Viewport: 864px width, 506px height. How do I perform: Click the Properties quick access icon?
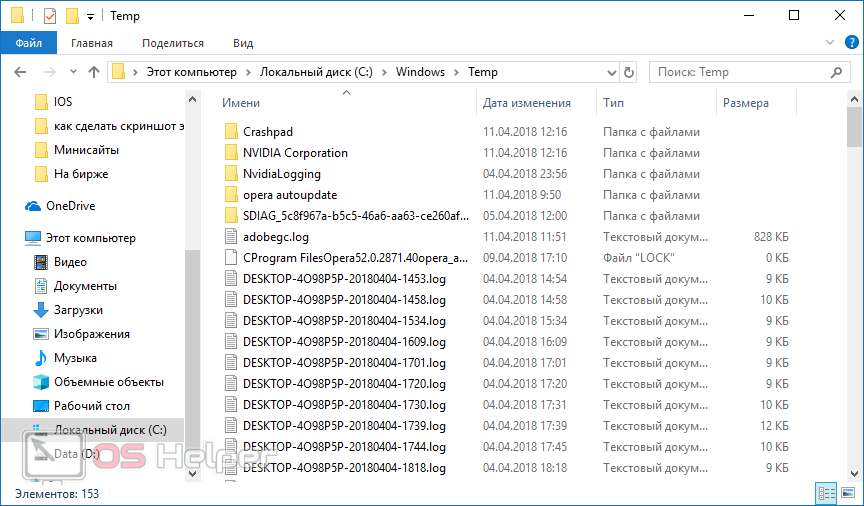(x=50, y=16)
